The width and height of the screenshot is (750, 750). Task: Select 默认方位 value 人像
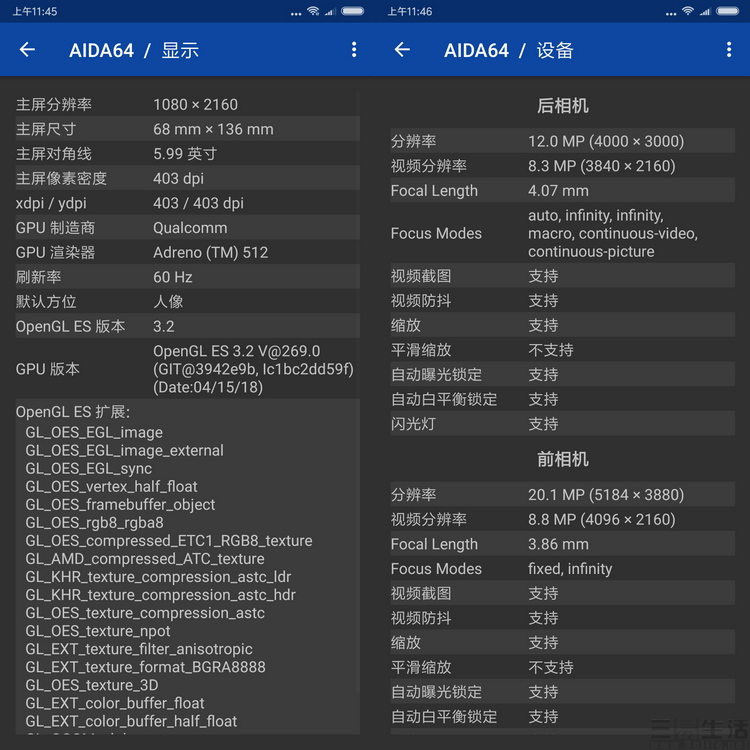point(168,301)
